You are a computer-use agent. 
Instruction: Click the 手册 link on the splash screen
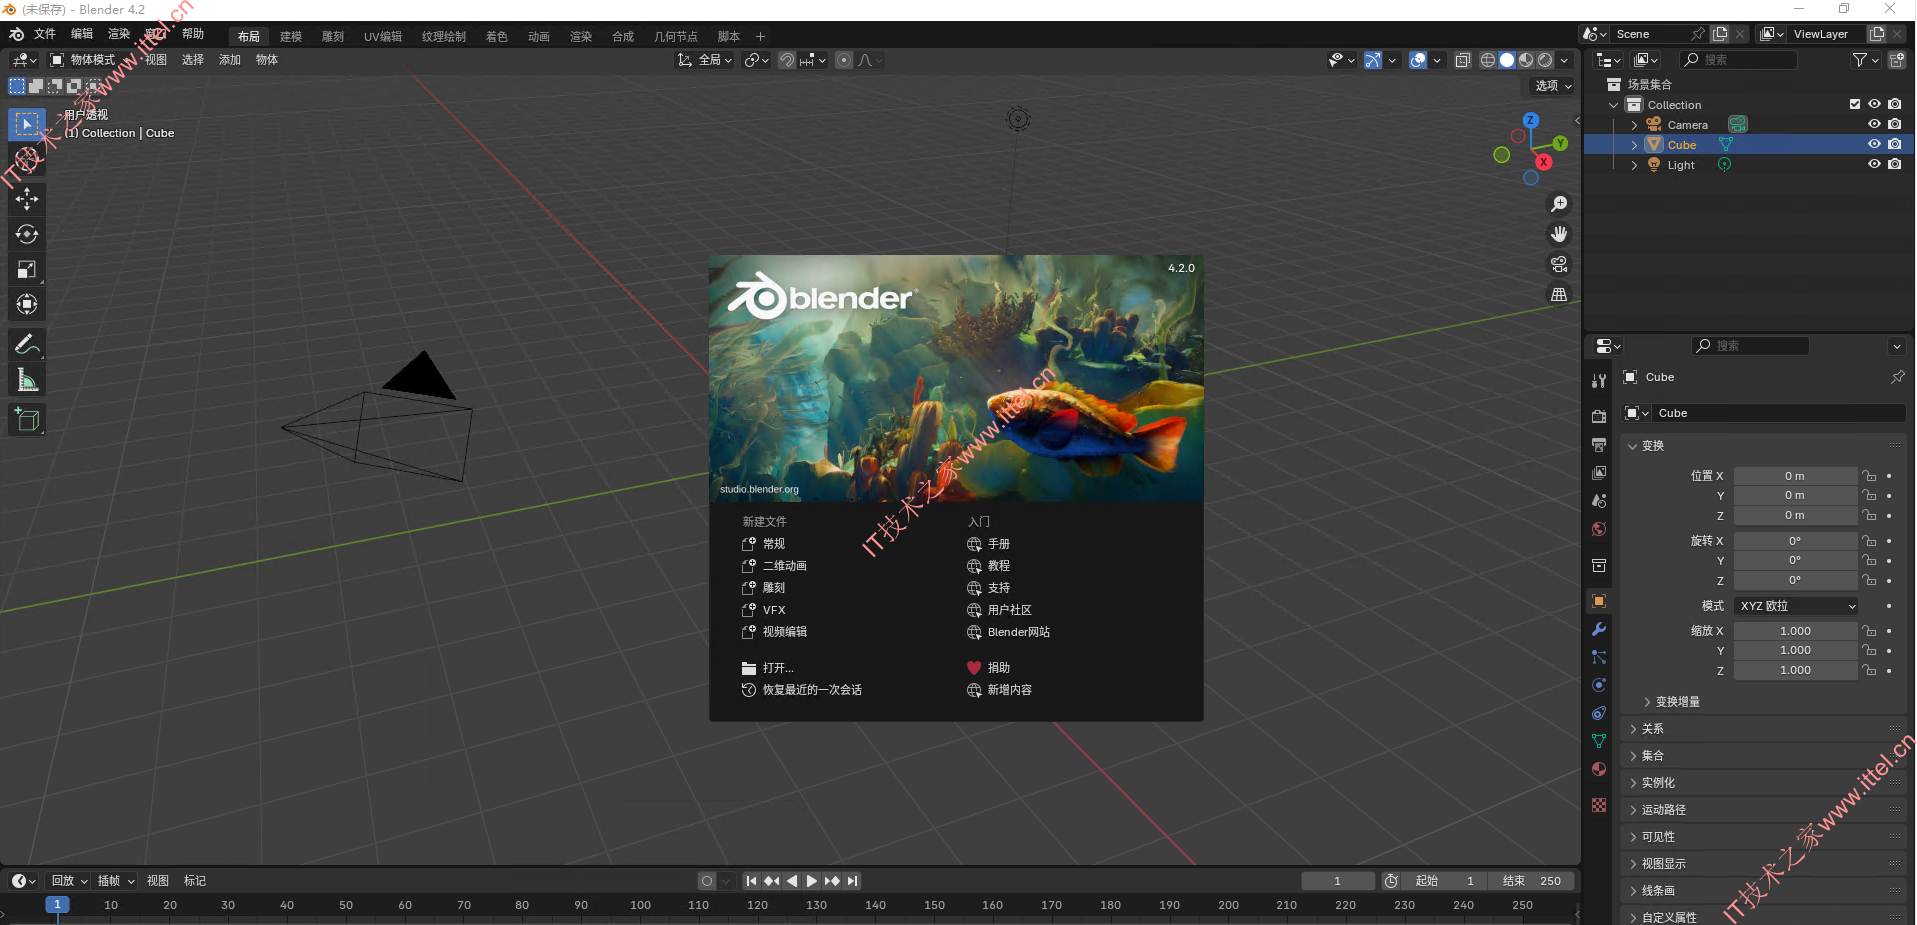pos(998,543)
